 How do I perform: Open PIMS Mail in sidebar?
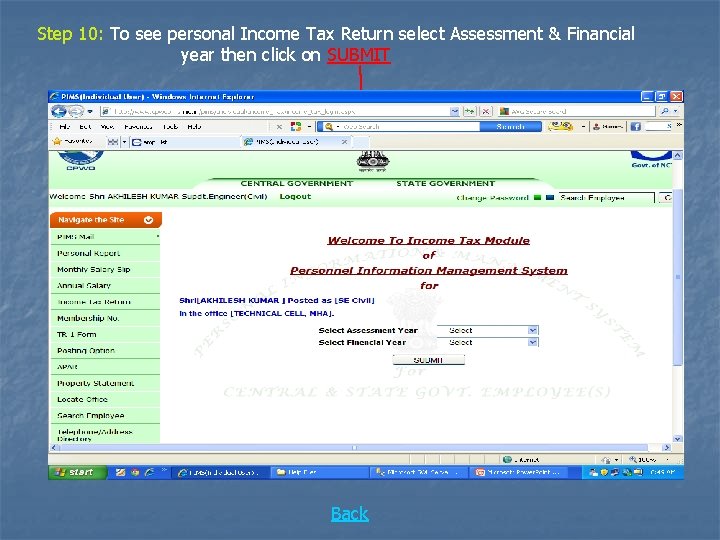[105, 237]
